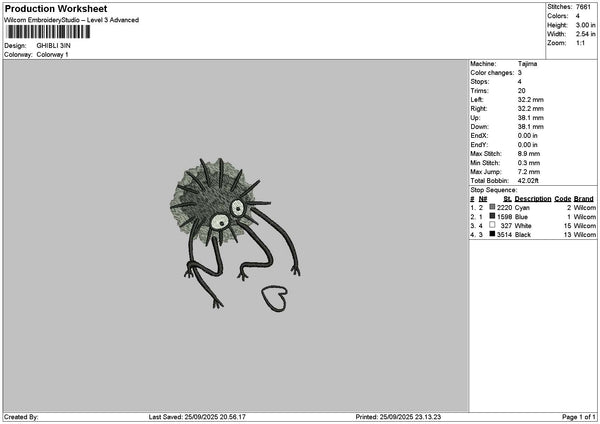Viewport: 600px width, 424px height.
Task: Click the heart outline in the design
Action: 274,298
